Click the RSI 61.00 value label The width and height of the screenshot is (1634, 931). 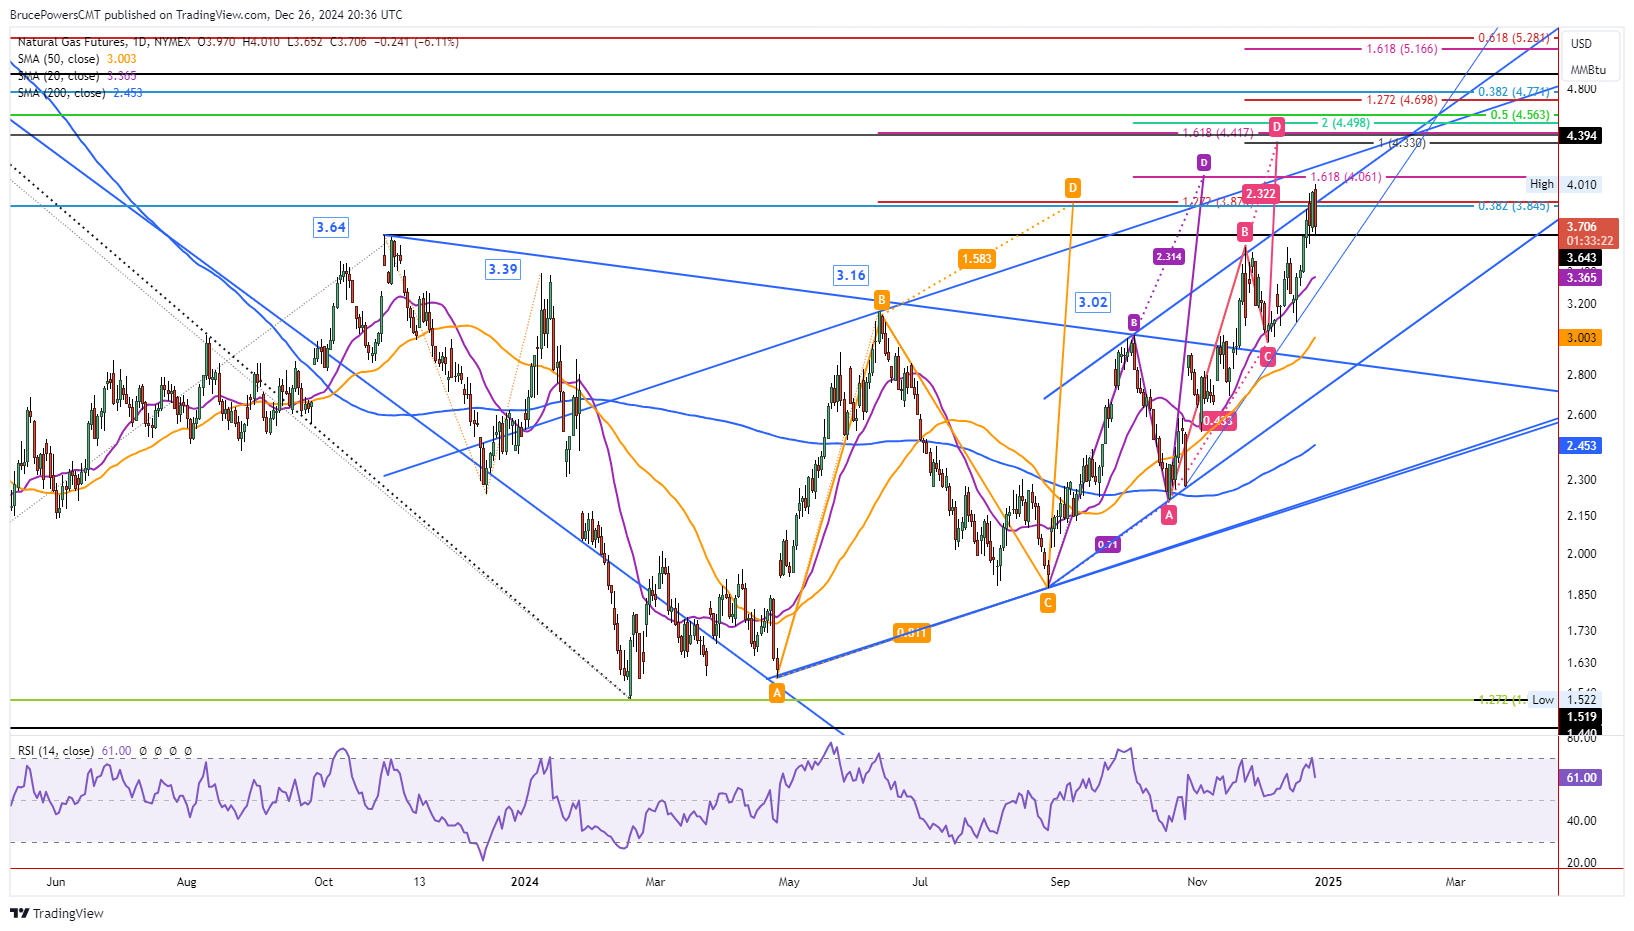tap(1581, 777)
